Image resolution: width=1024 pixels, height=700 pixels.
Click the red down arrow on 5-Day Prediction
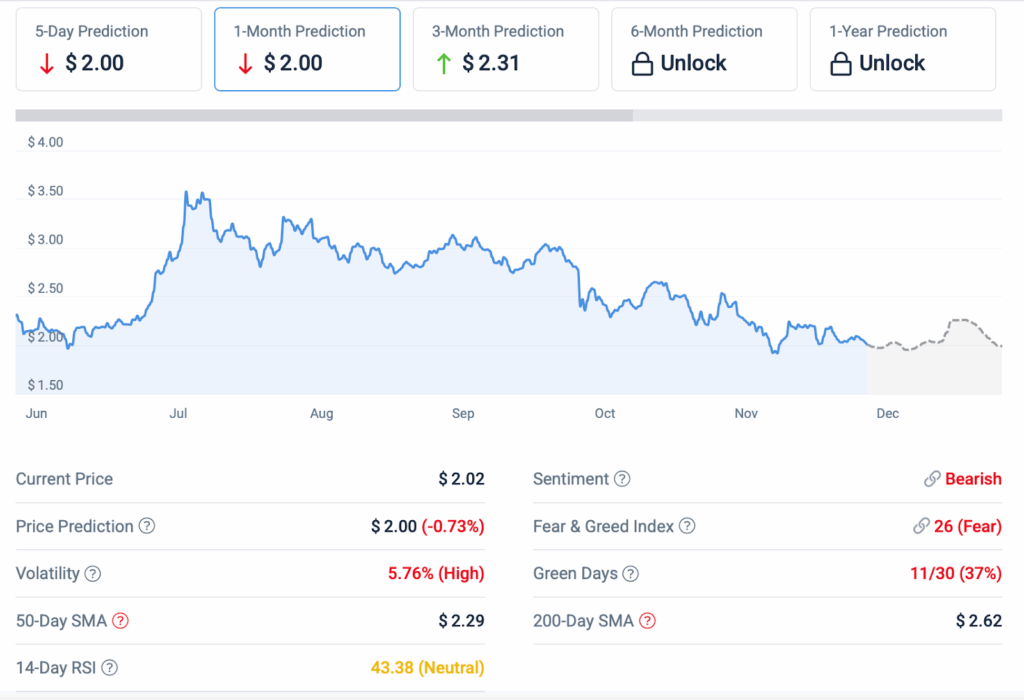click(45, 63)
